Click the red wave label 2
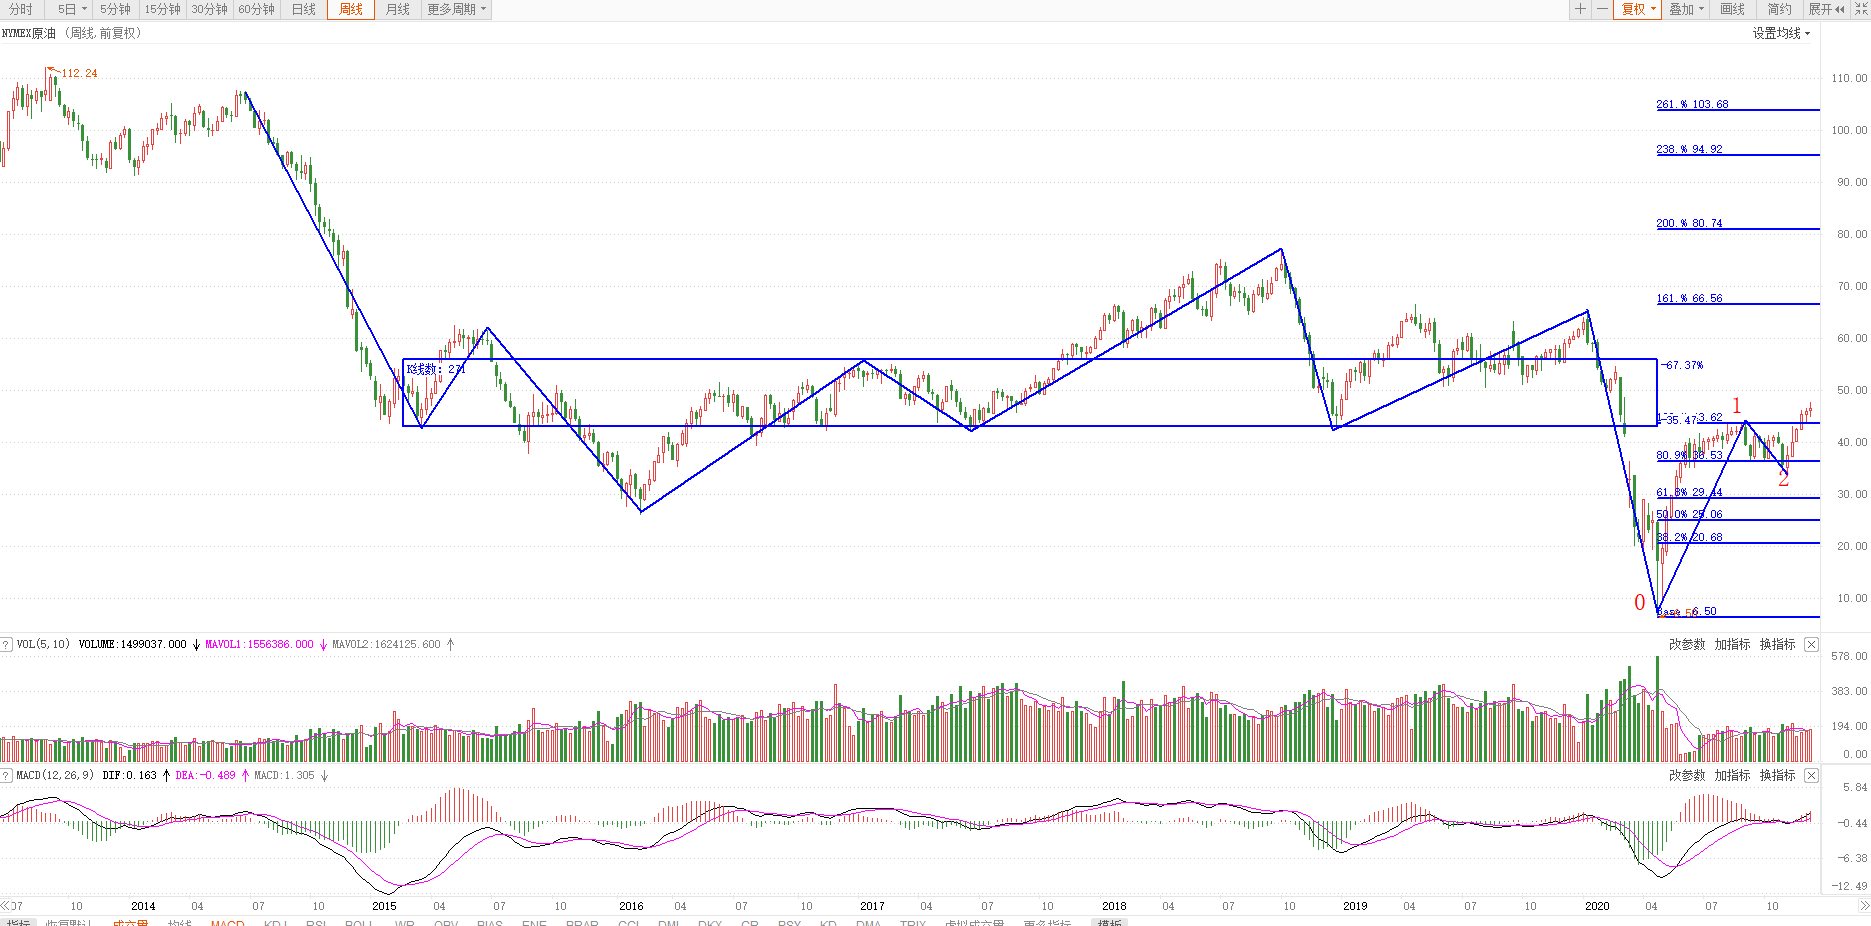Image resolution: width=1871 pixels, height=926 pixels. pos(1783,479)
